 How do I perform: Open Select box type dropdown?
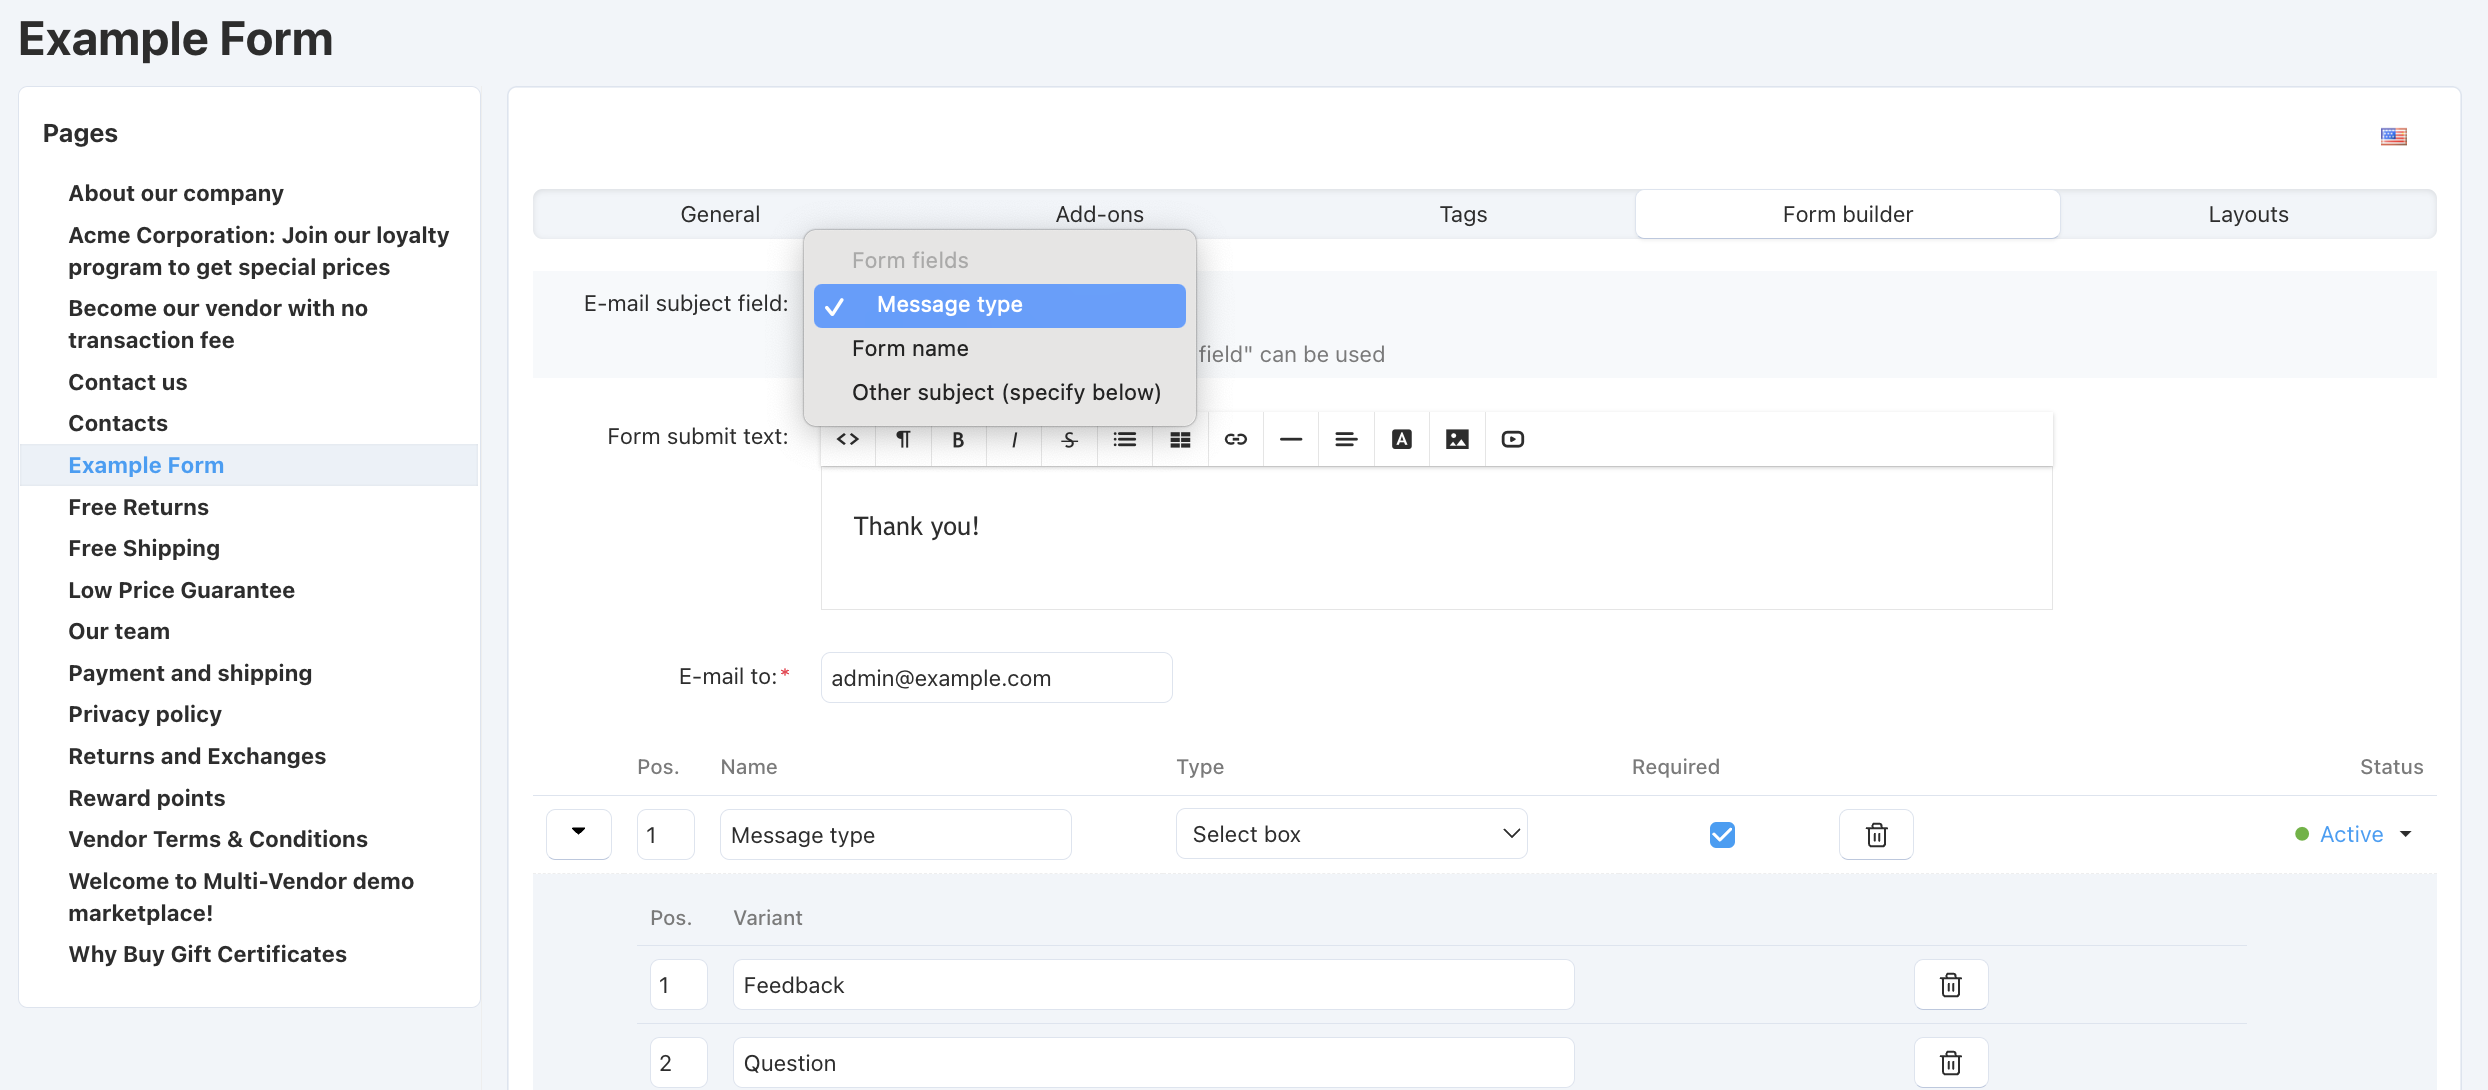1352,834
